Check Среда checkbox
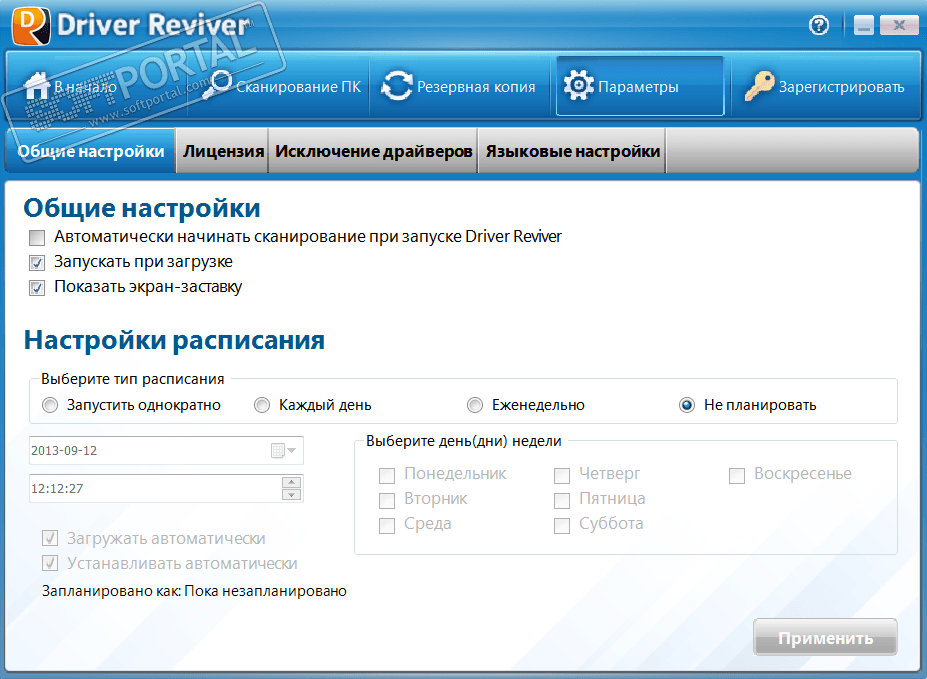This screenshot has width=927, height=679. click(x=387, y=526)
